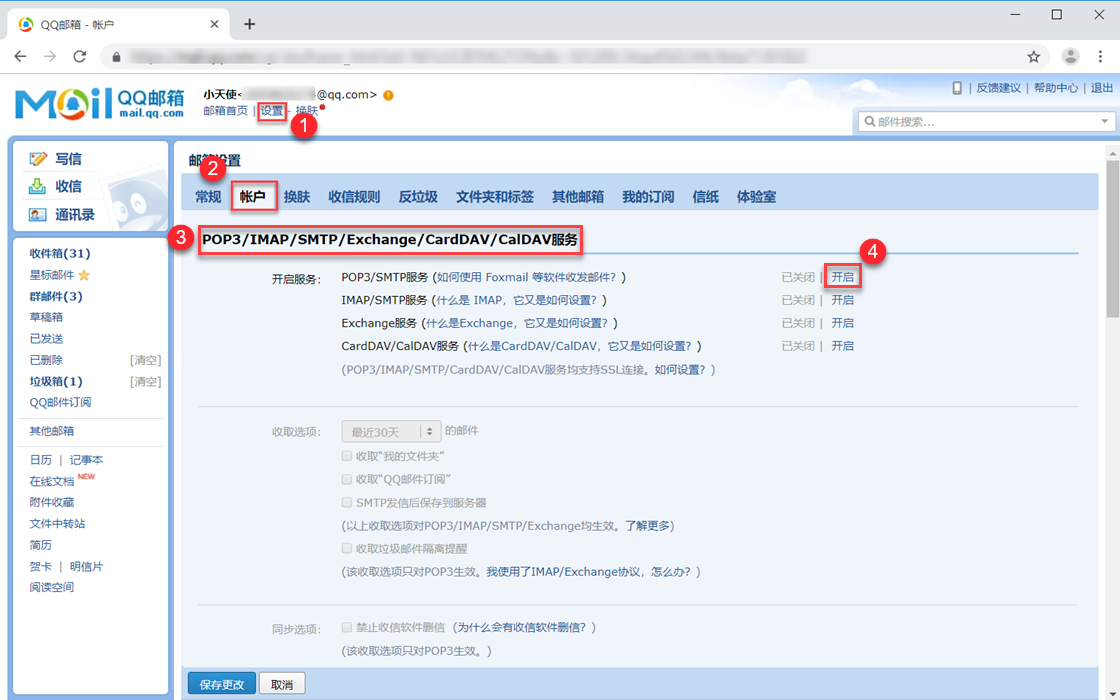Switch to the 常规 settings tab
This screenshot has height=700, width=1120.
209,196
